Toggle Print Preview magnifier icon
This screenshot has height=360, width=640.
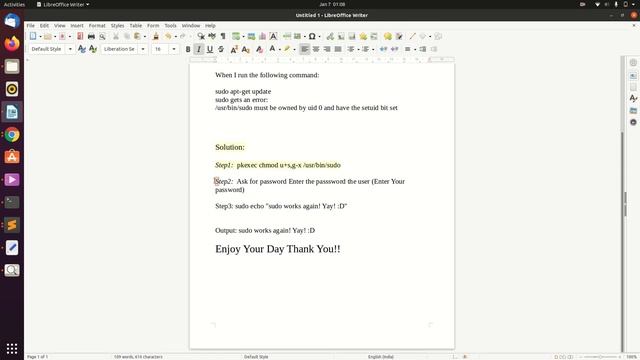102,36
